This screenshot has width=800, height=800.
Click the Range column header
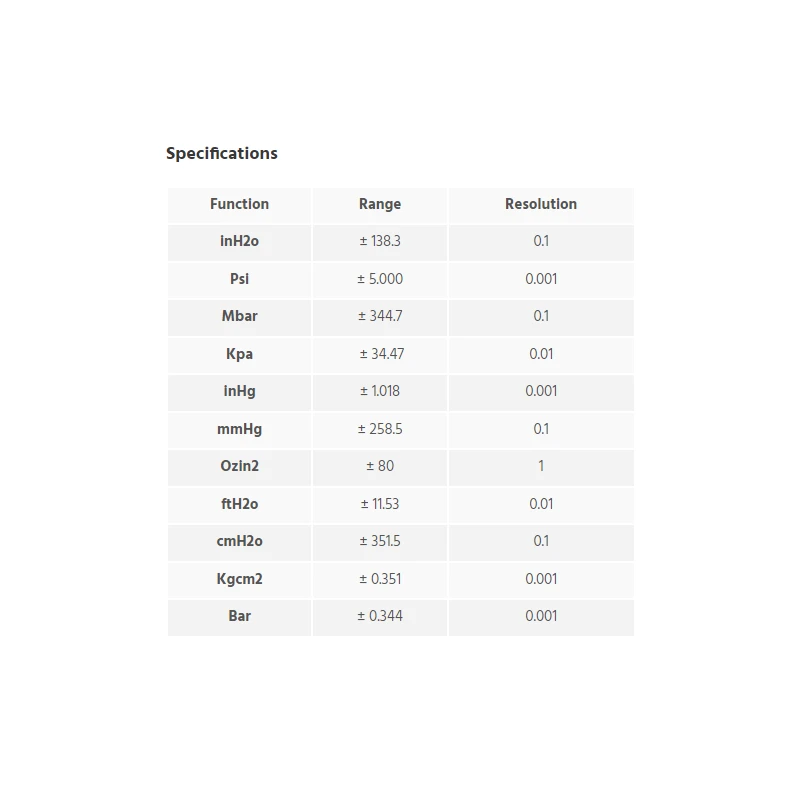(x=380, y=204)
